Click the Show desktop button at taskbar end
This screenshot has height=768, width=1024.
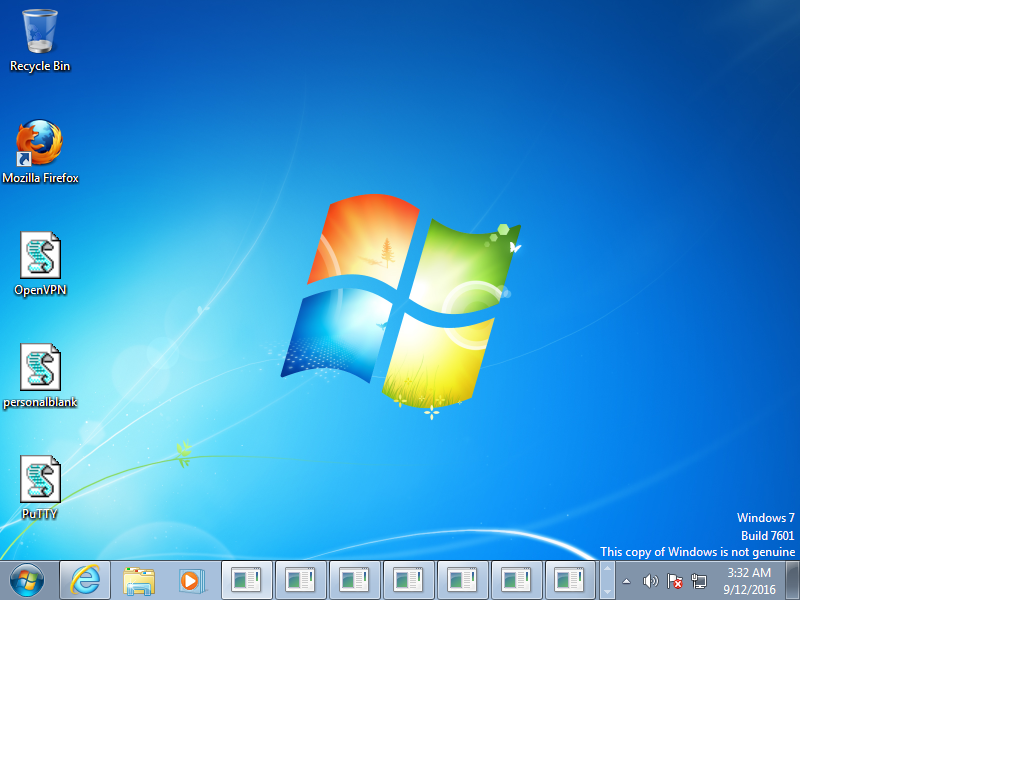pyautogui.click(x=793, y=580)
